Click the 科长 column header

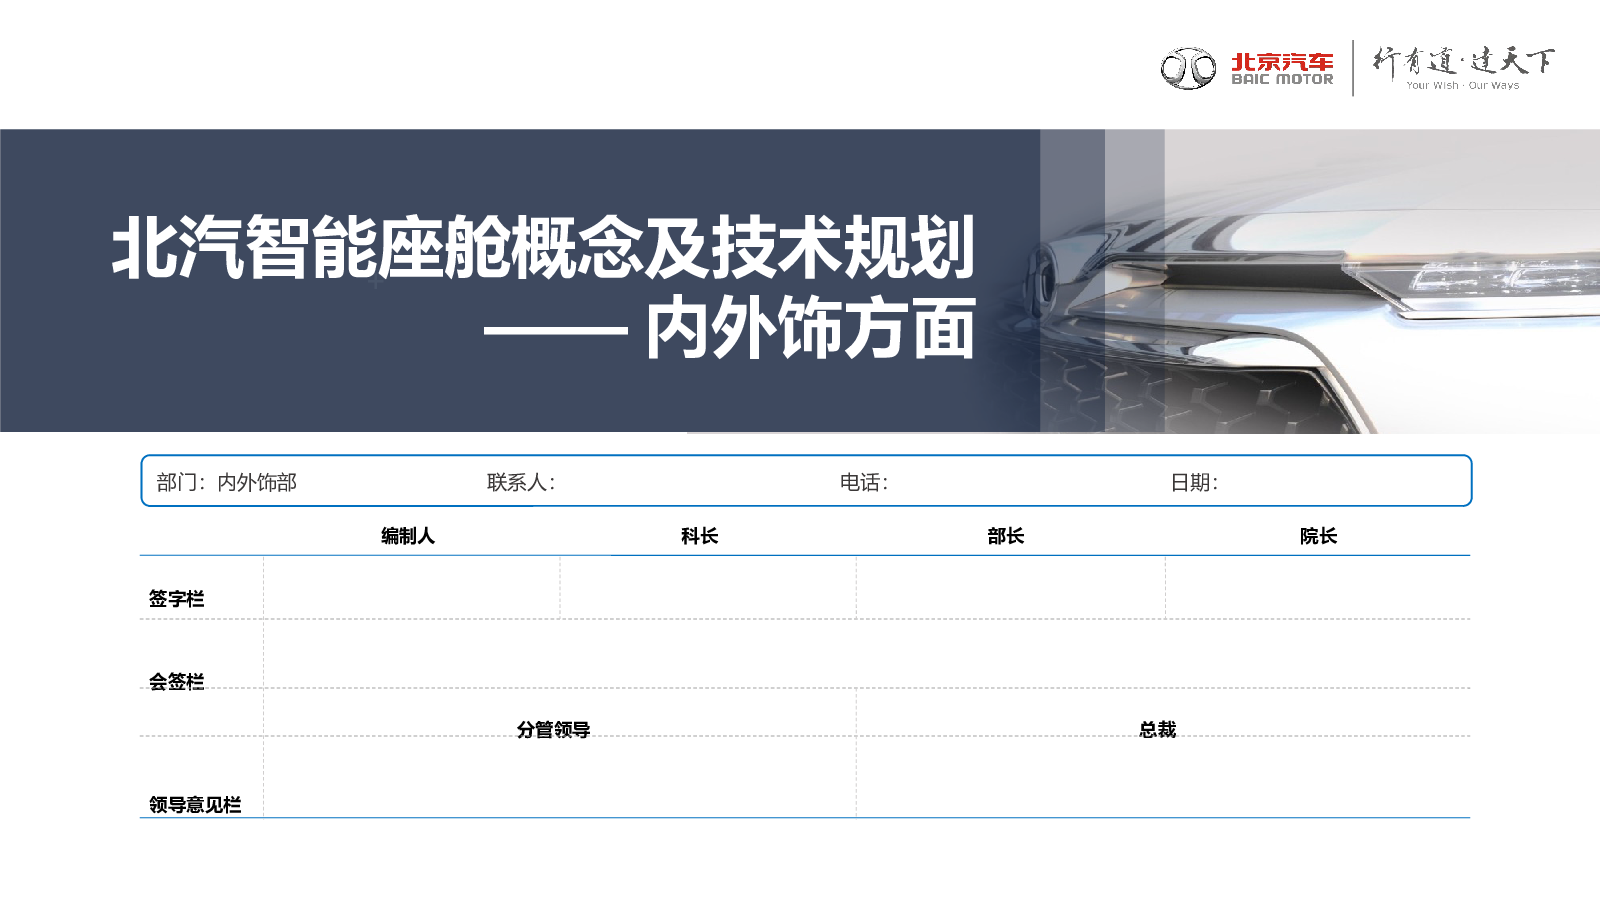[700, 536]
